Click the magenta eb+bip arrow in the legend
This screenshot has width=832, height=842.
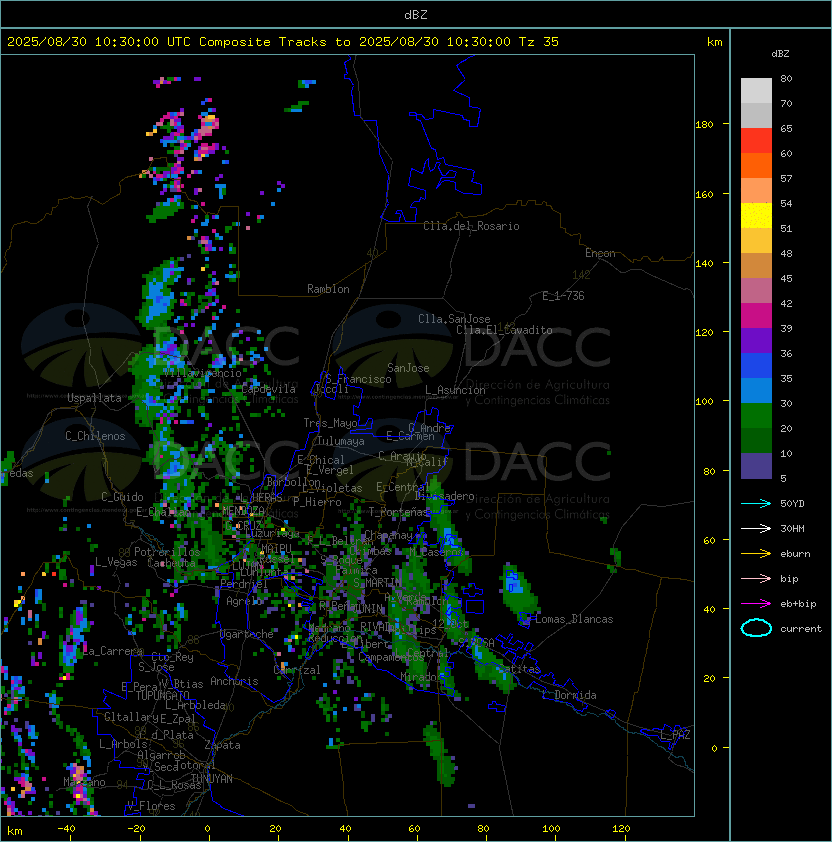coord(756,604)
